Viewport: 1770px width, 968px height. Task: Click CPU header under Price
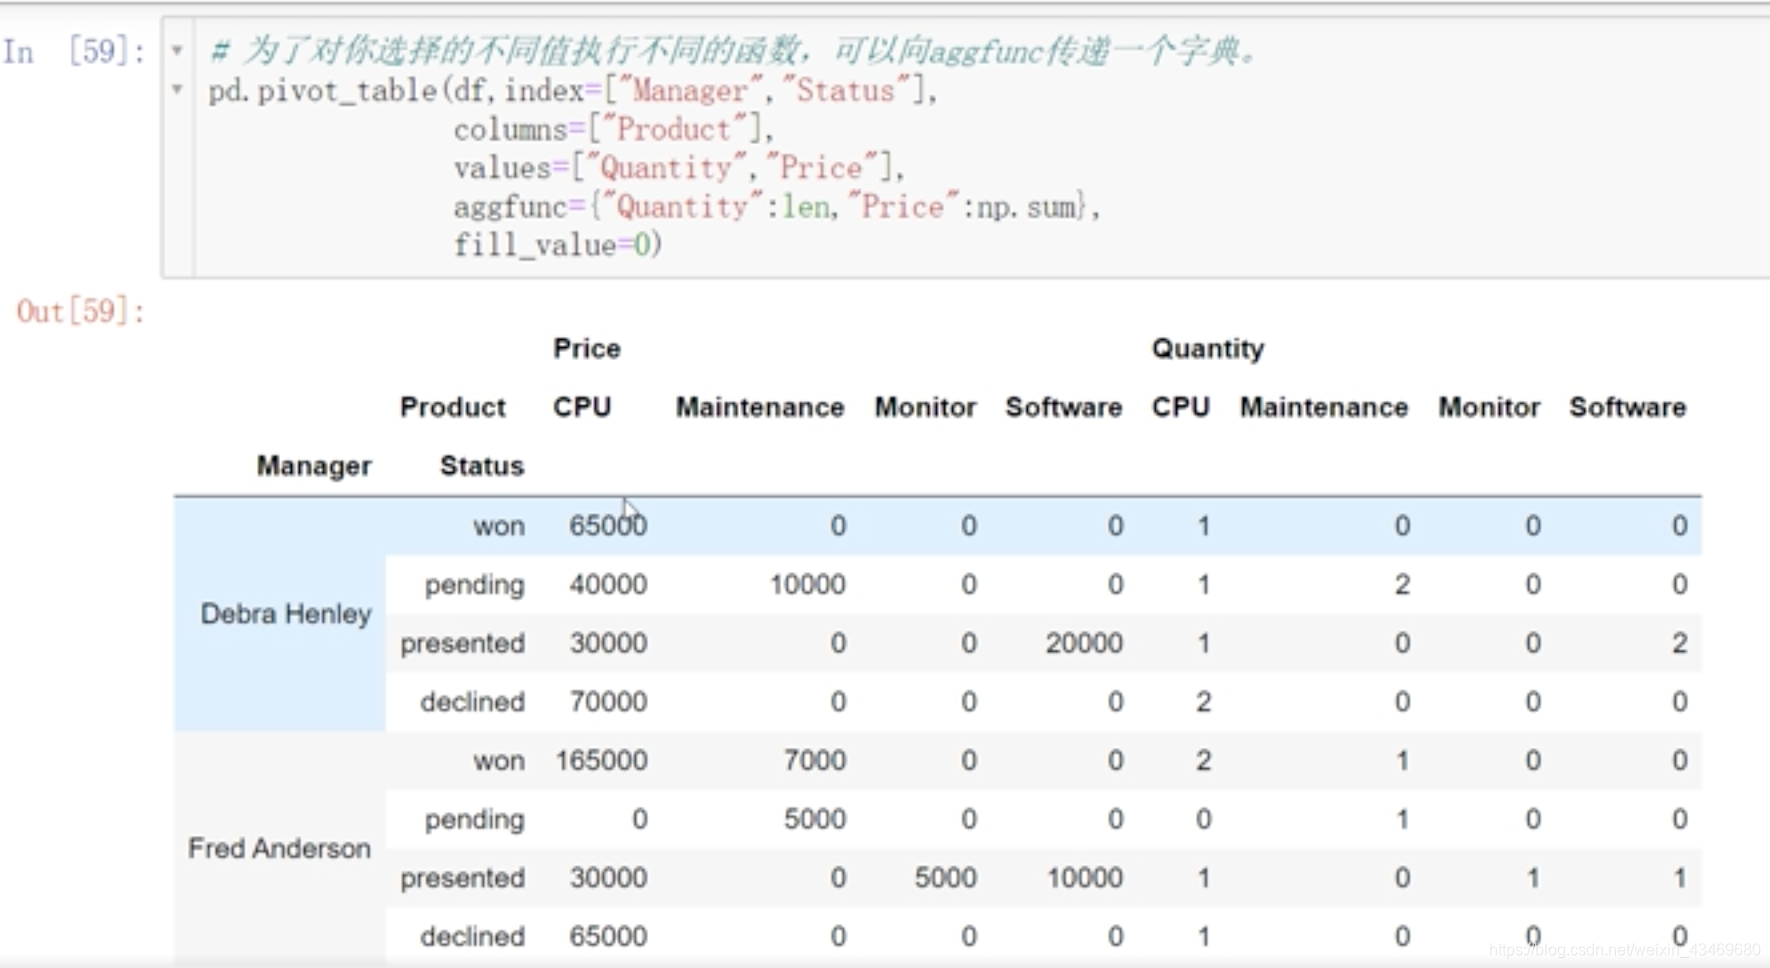coord(582,407)
